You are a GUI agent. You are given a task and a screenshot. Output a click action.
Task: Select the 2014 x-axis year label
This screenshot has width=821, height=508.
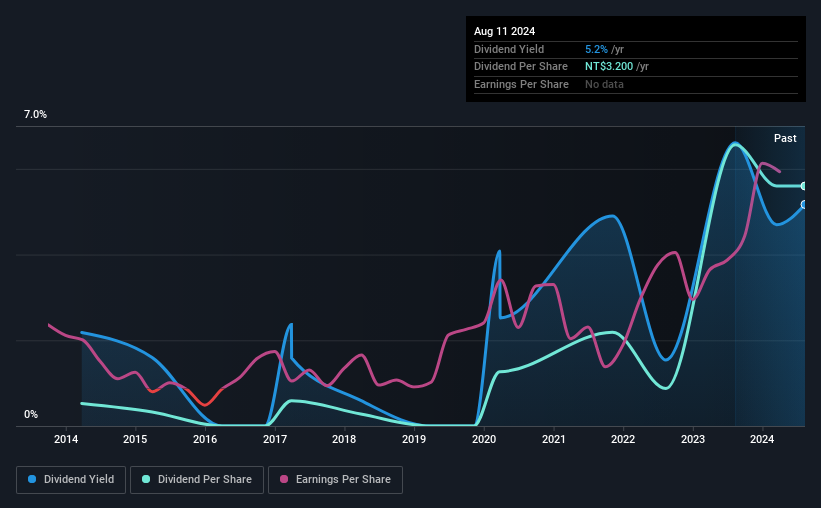click(66, 439)
